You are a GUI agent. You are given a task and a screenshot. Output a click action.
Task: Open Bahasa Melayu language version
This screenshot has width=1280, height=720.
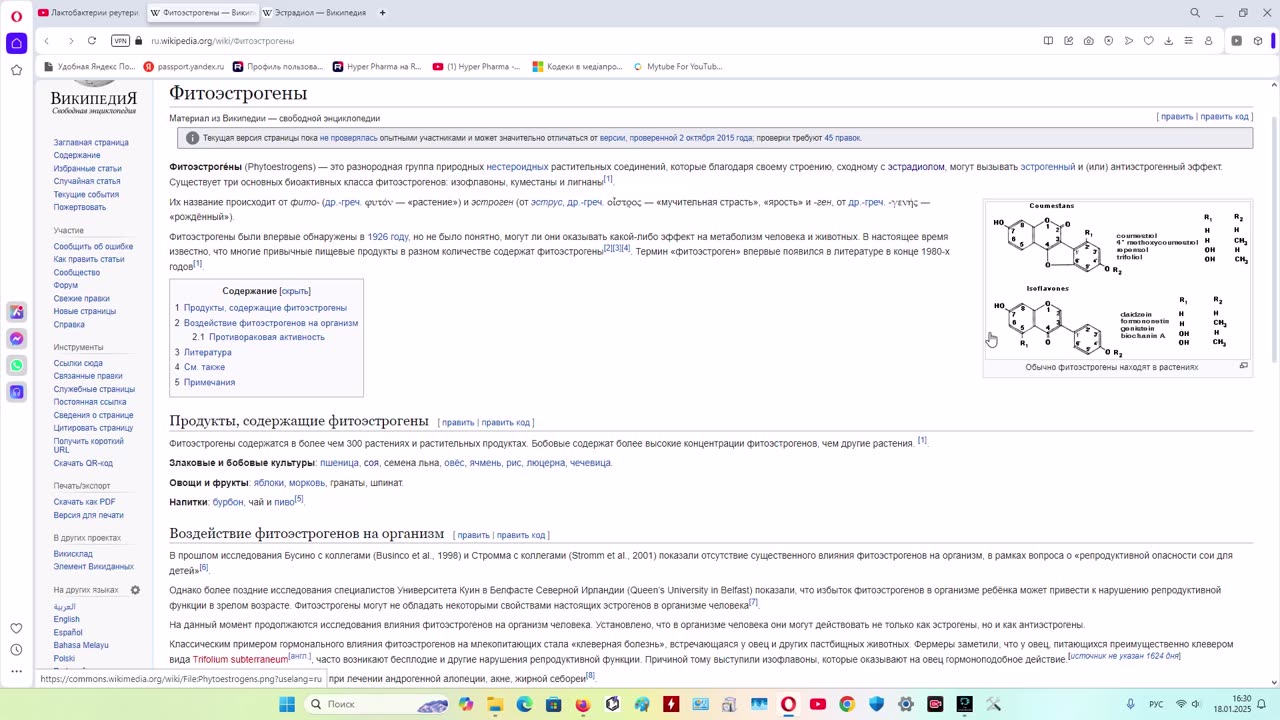click(81, 645)
